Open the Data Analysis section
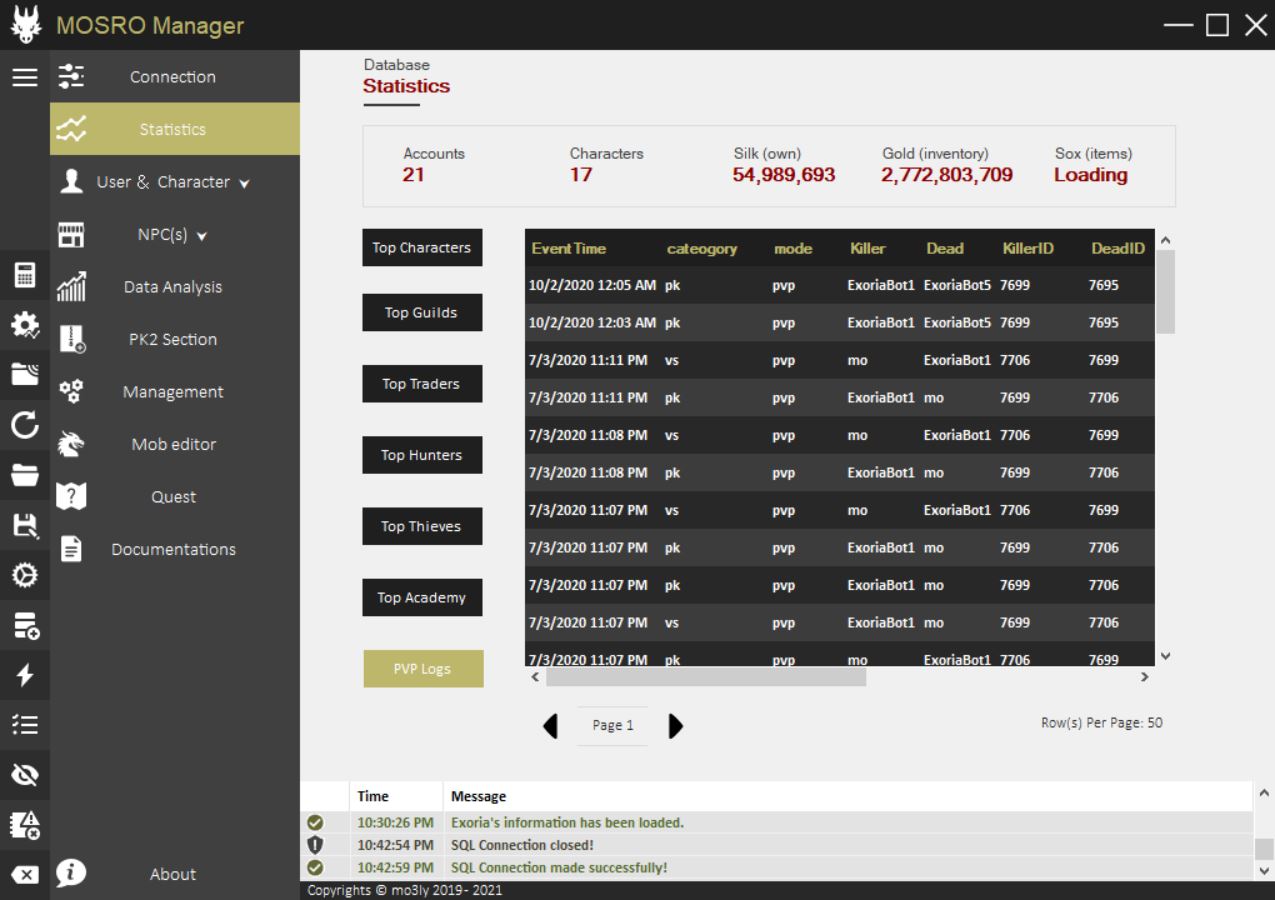 [174, 287]
